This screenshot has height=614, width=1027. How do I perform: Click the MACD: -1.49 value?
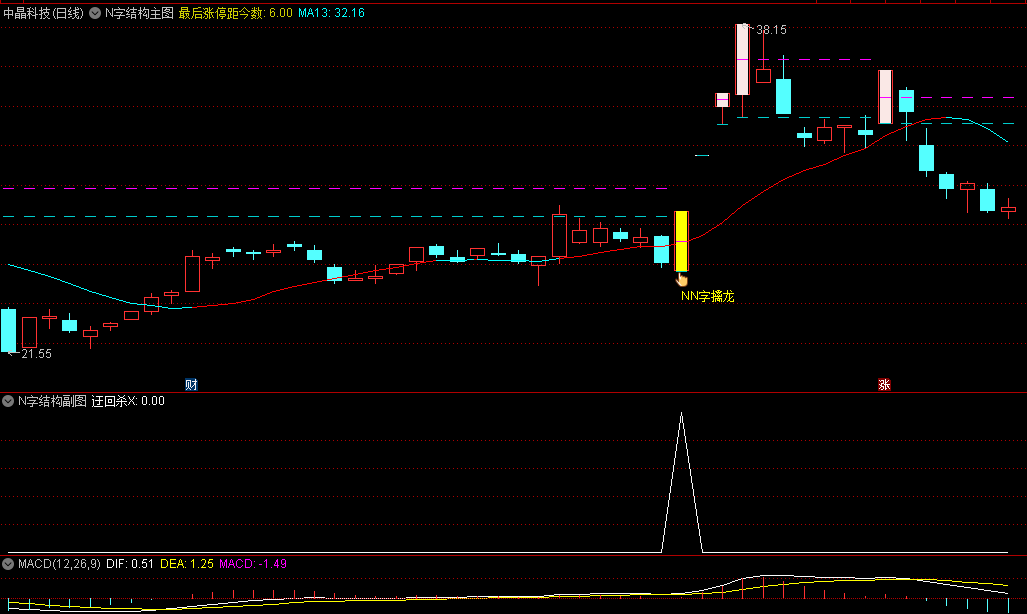coord(253,564)
